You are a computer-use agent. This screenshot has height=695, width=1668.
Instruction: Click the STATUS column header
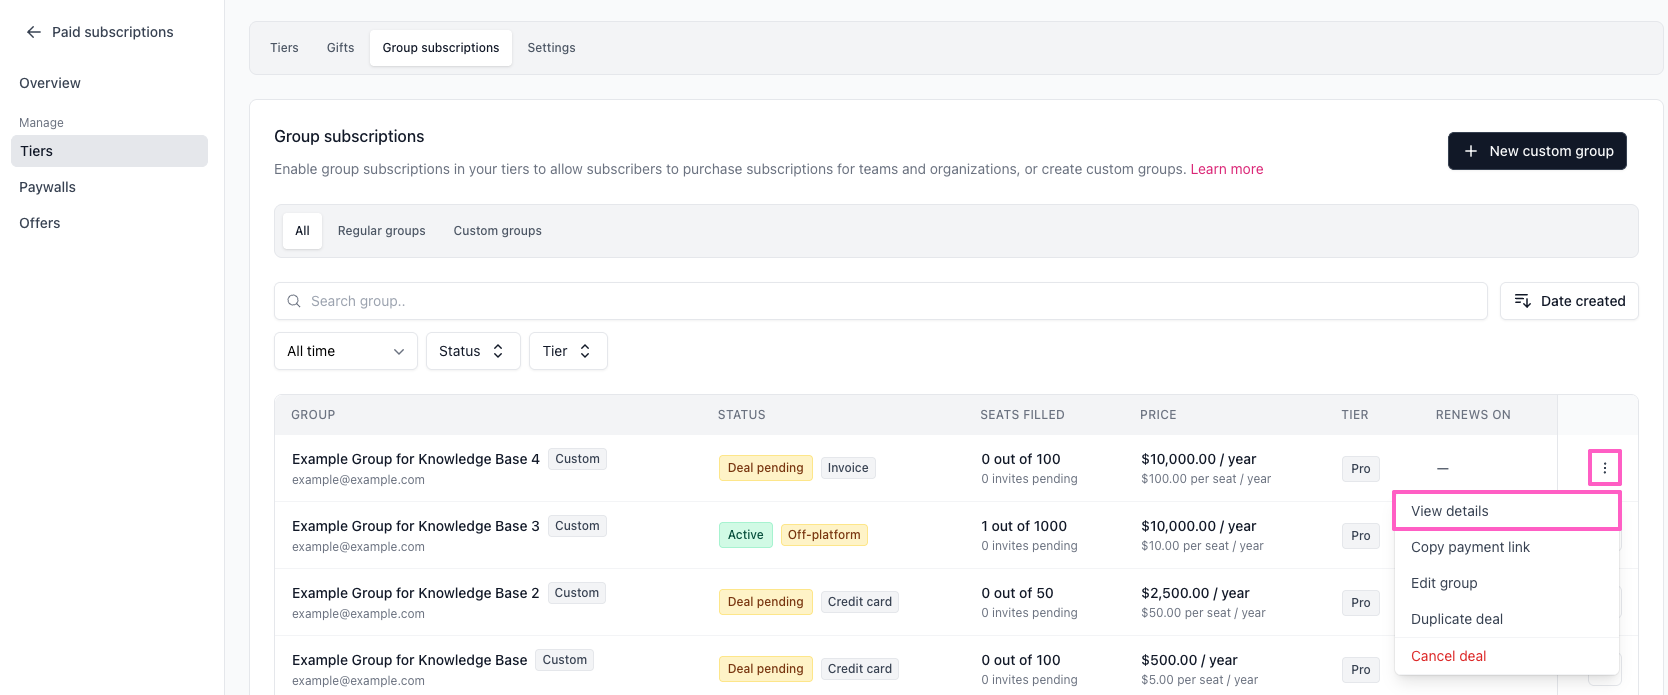pos(742,415)
